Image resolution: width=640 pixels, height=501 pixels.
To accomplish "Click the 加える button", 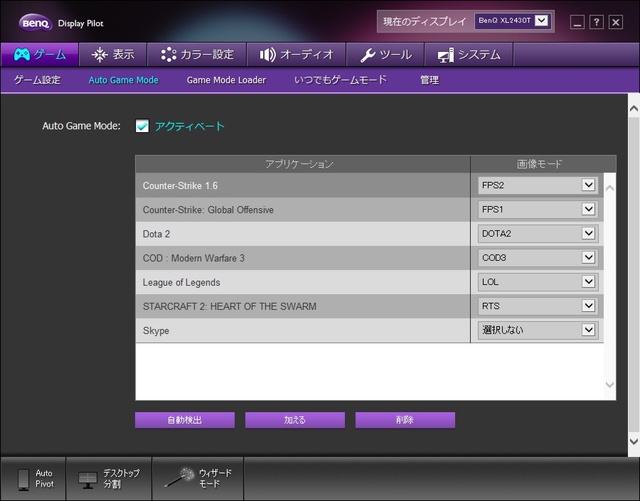I will [x=295, y=420].
